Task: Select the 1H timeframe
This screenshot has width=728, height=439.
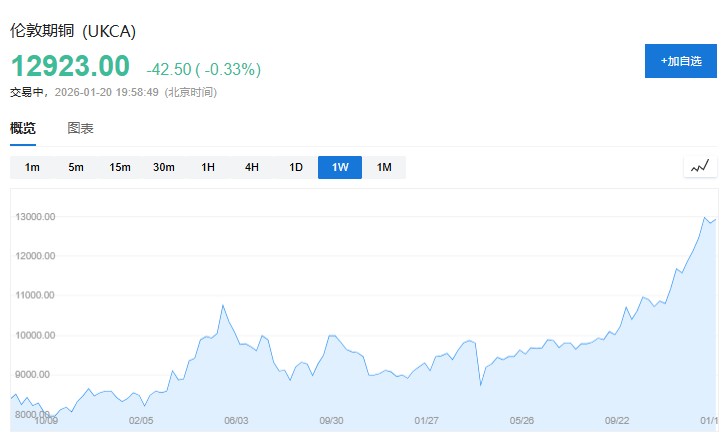Action: [x=208, y=167]
